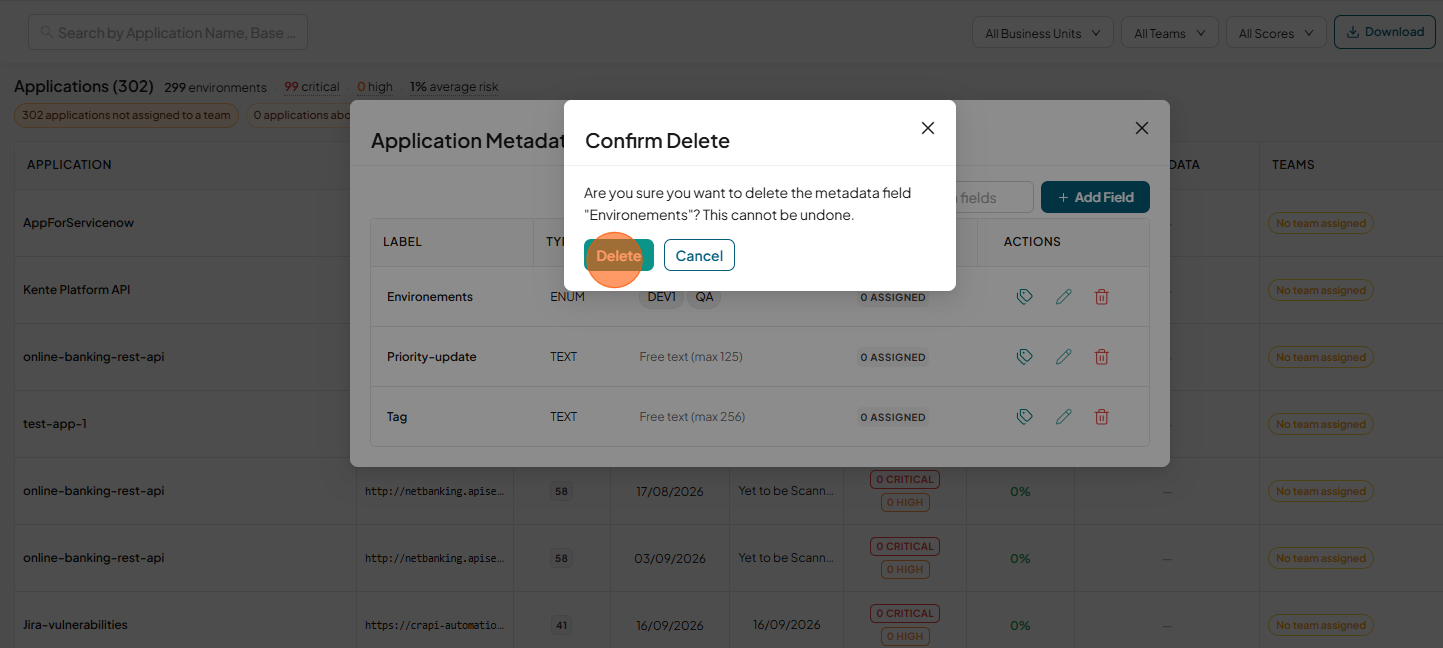Click the 99 critical summary stat
The image size is (1443, 648).
tap(312, 87)
